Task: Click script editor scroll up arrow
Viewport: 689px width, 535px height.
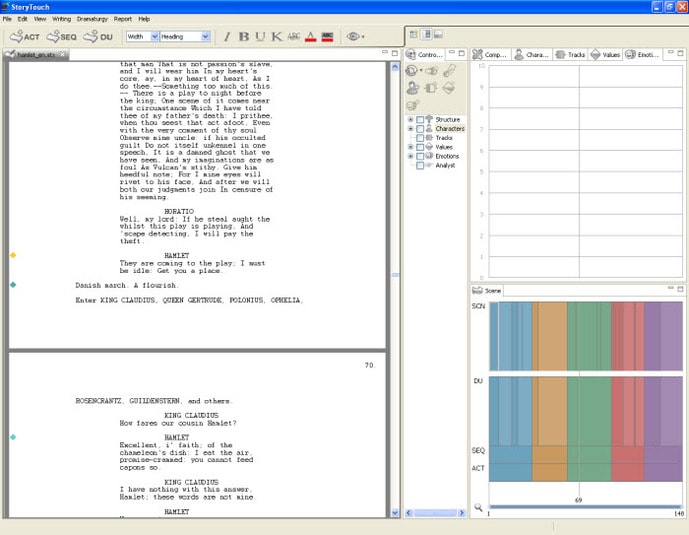Action: pyautogui.click(x=395, y=67)
